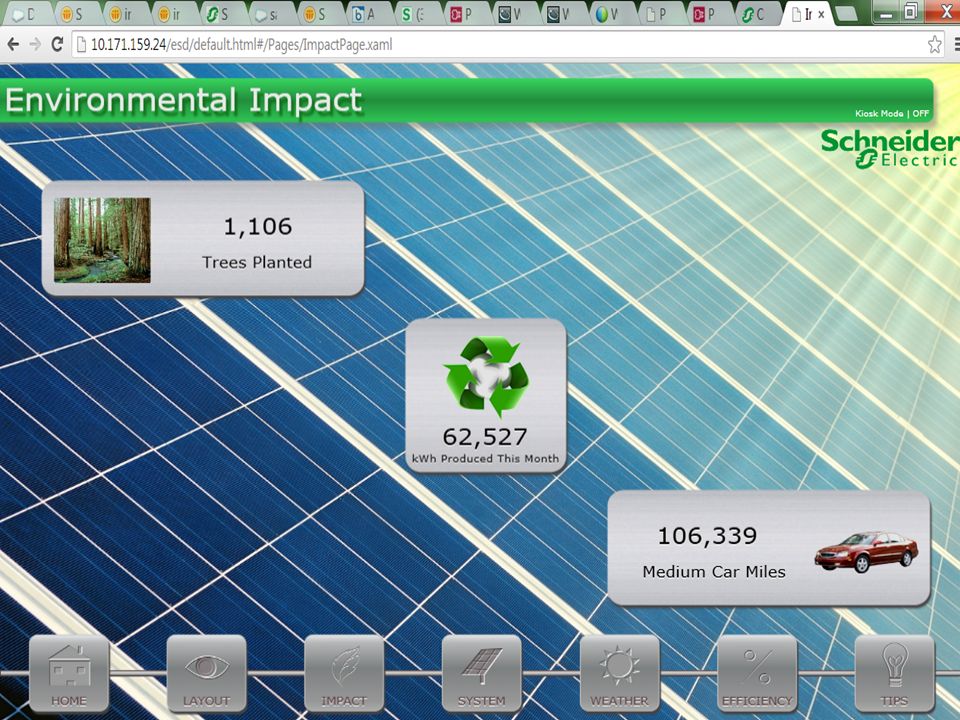Click the Schneider Electric logo
Screen dimensions: 960x720
click(890, 149)
